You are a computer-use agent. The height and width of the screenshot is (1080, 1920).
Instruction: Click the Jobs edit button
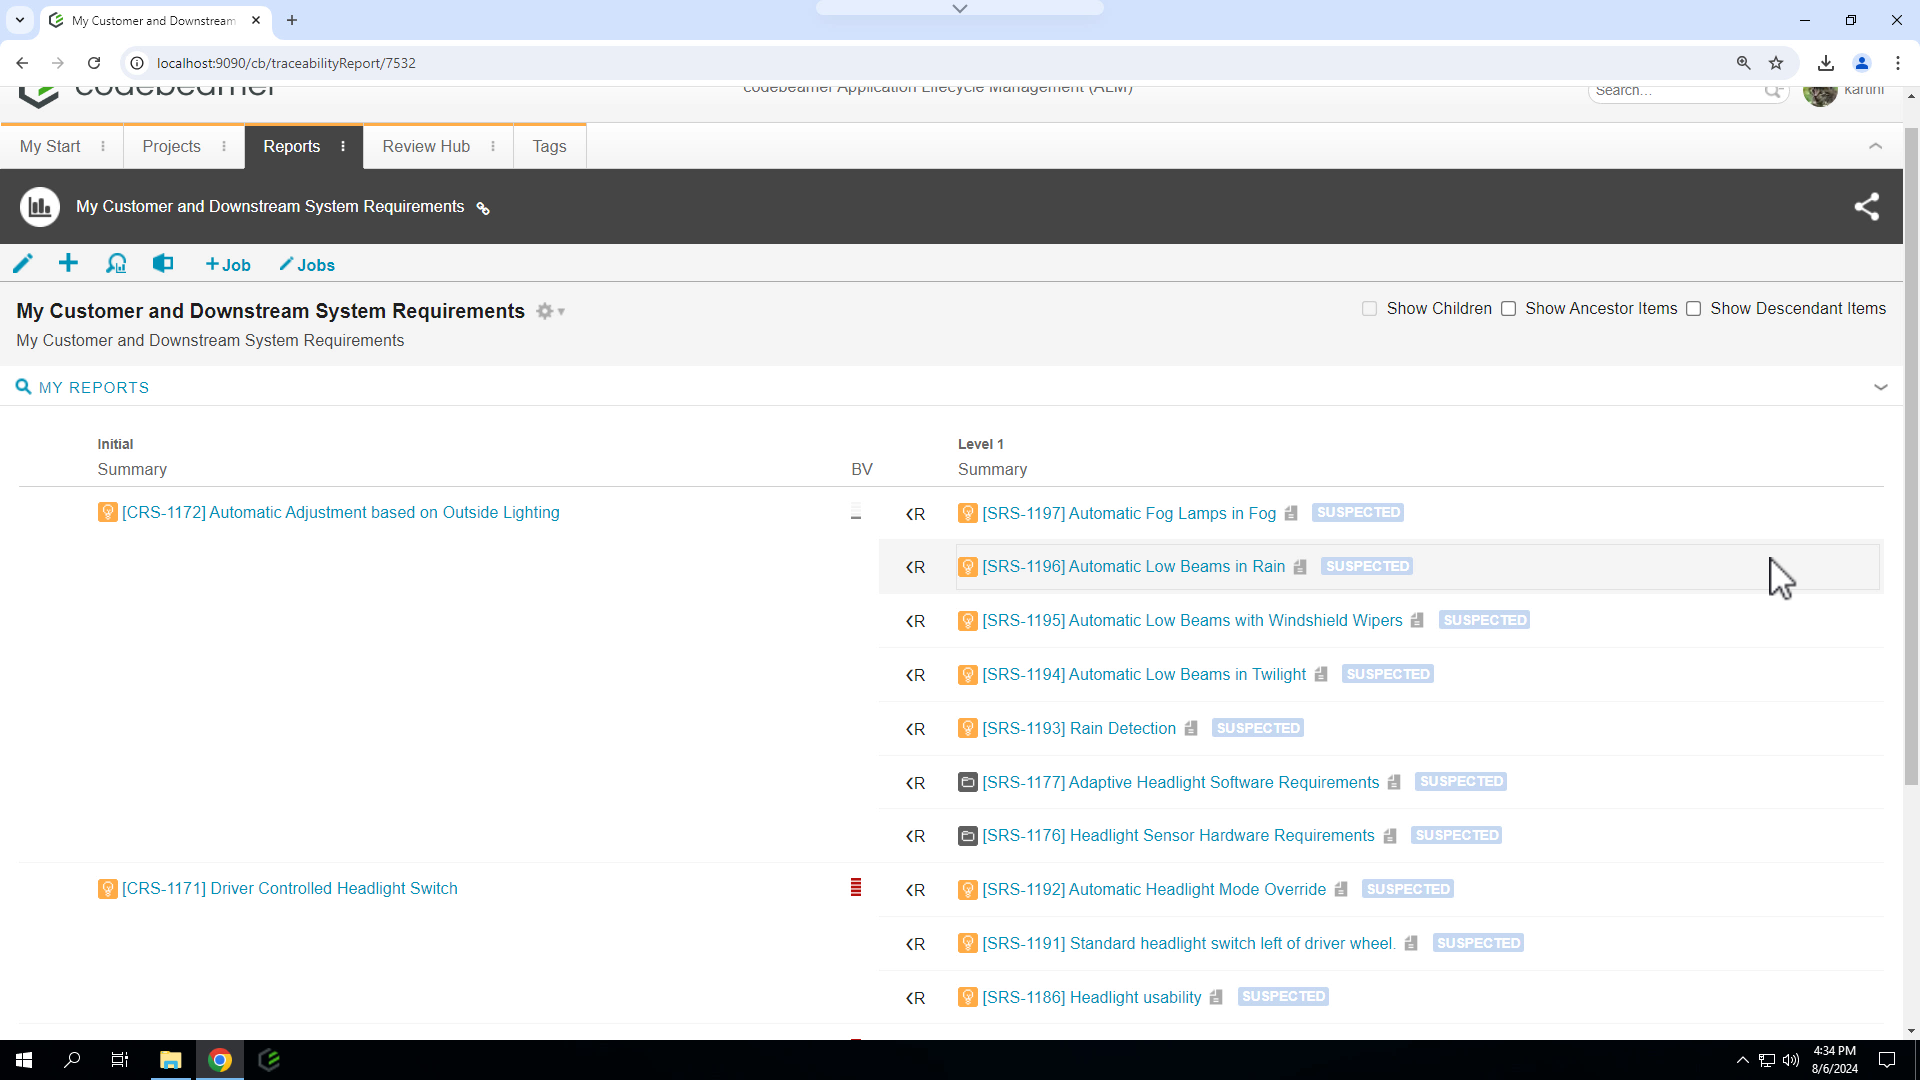pyautogui.click(x=307, y=265)
